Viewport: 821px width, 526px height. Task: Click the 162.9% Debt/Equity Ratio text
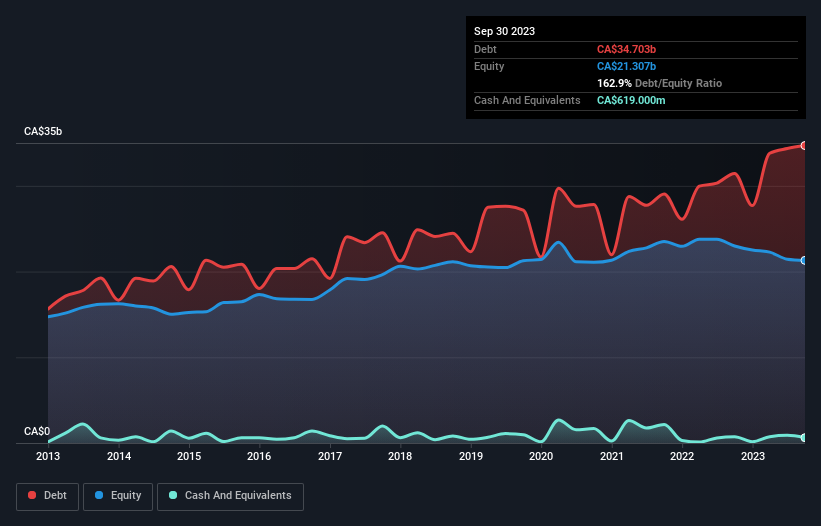click(659, 83)
